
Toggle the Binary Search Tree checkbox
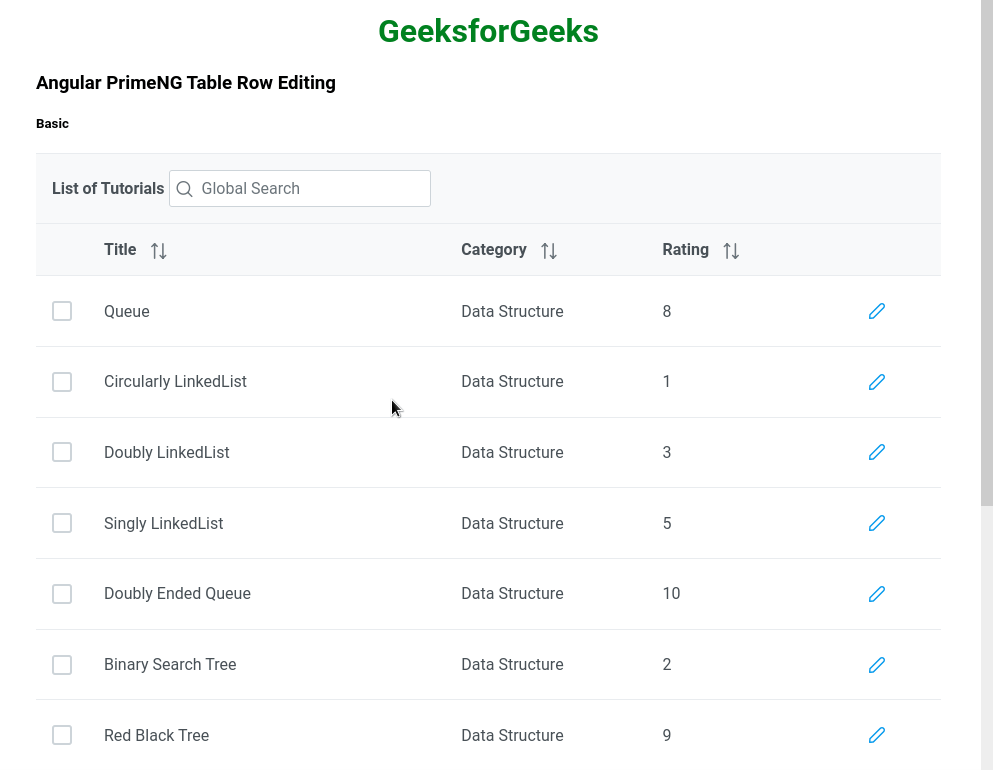(62, 665)
